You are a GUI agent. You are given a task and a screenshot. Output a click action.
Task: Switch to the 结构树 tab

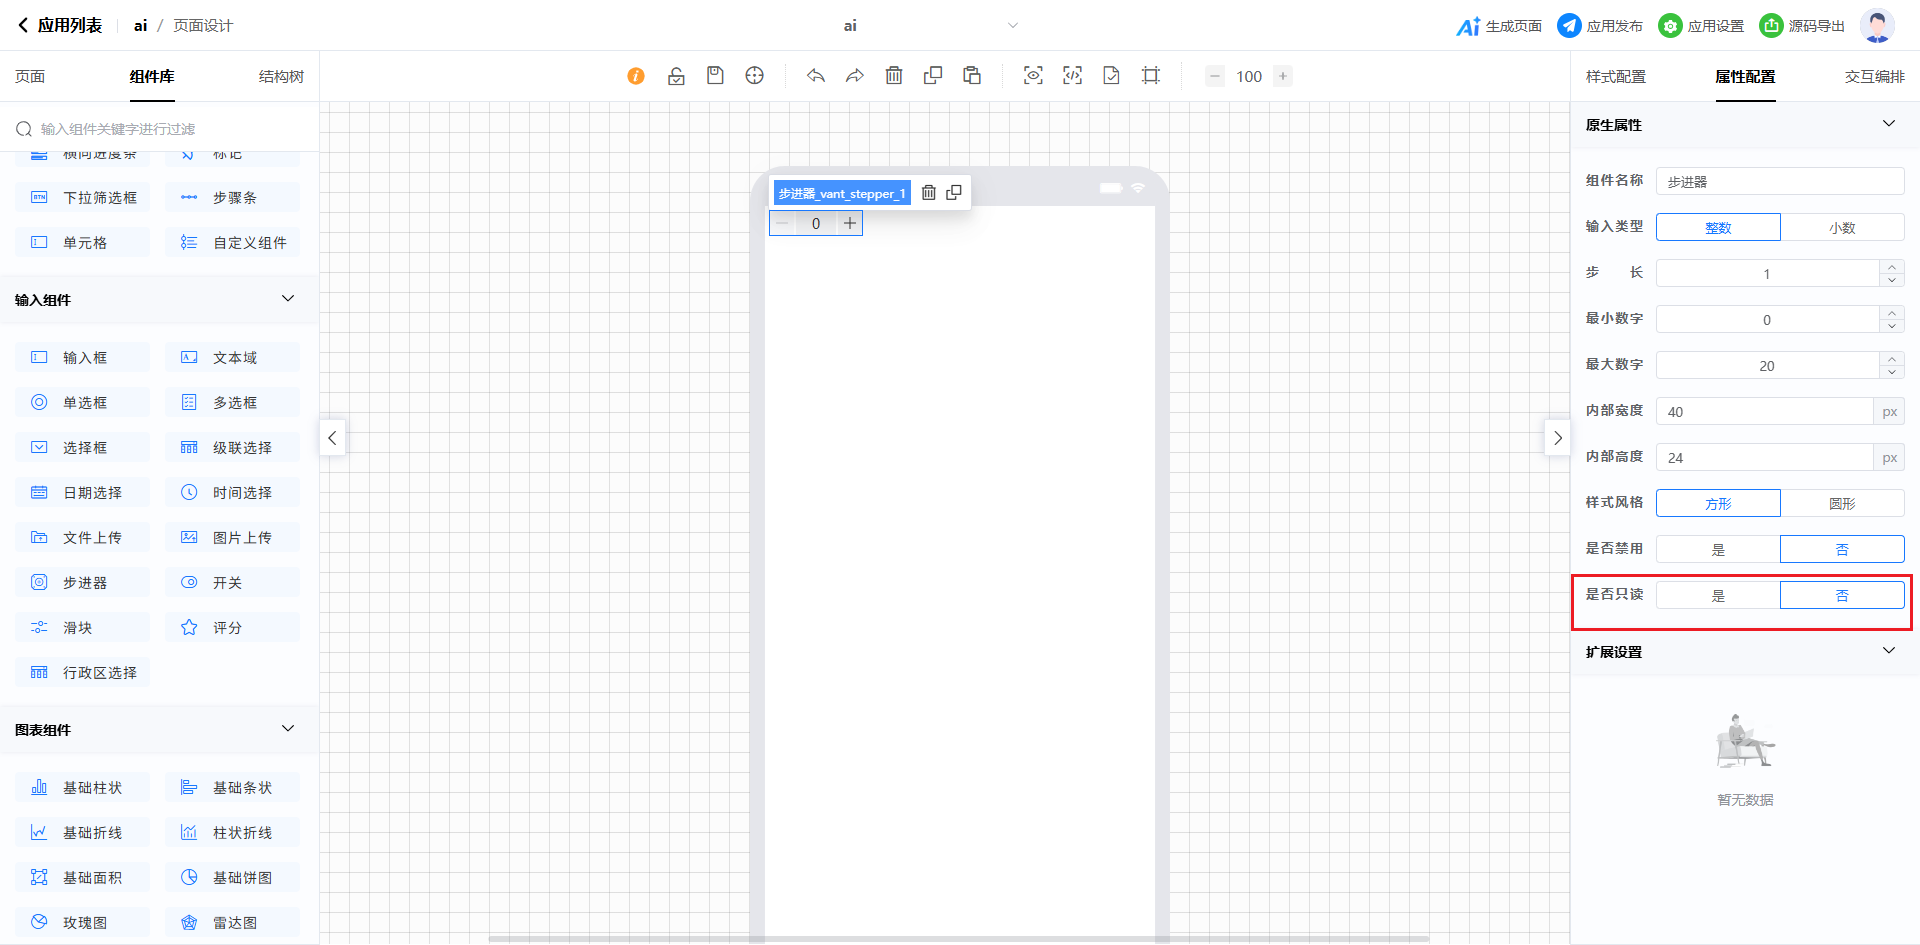pyautogui.click(x=281, y=77)
